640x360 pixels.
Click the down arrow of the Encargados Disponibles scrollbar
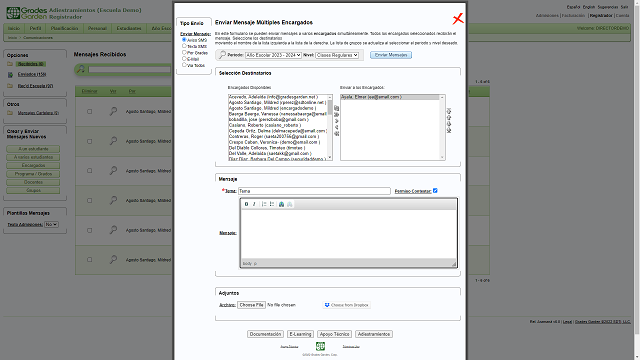330,158
